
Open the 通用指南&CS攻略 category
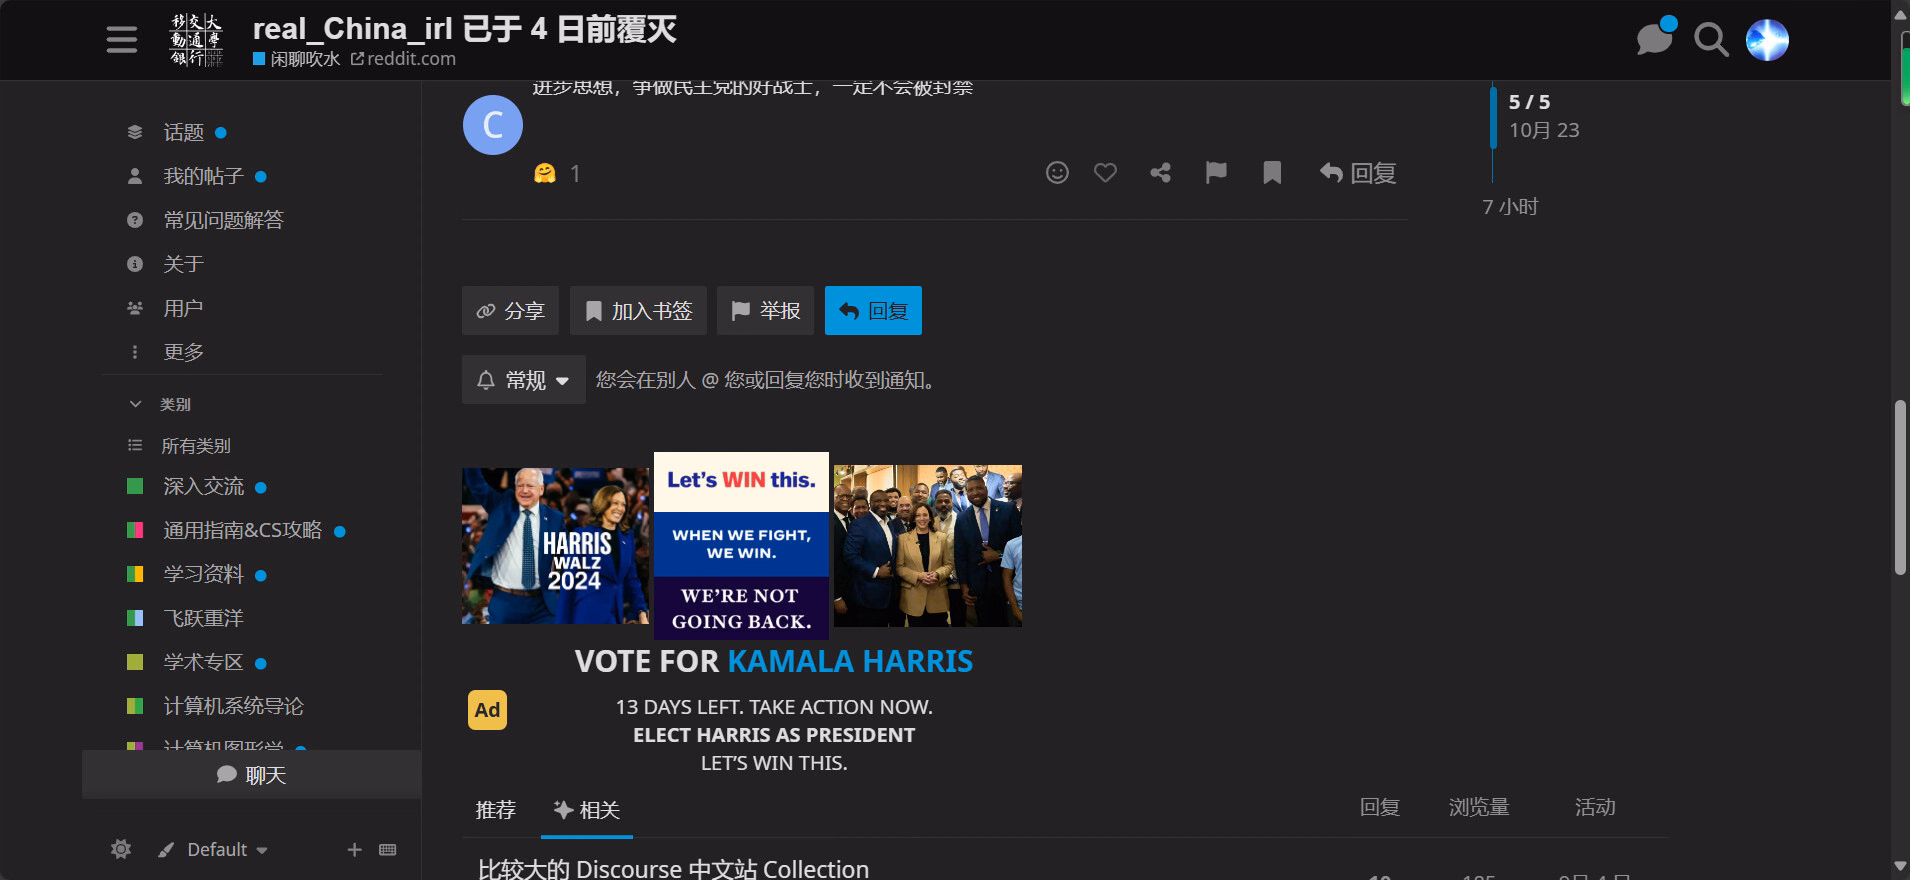pos(242,531)
